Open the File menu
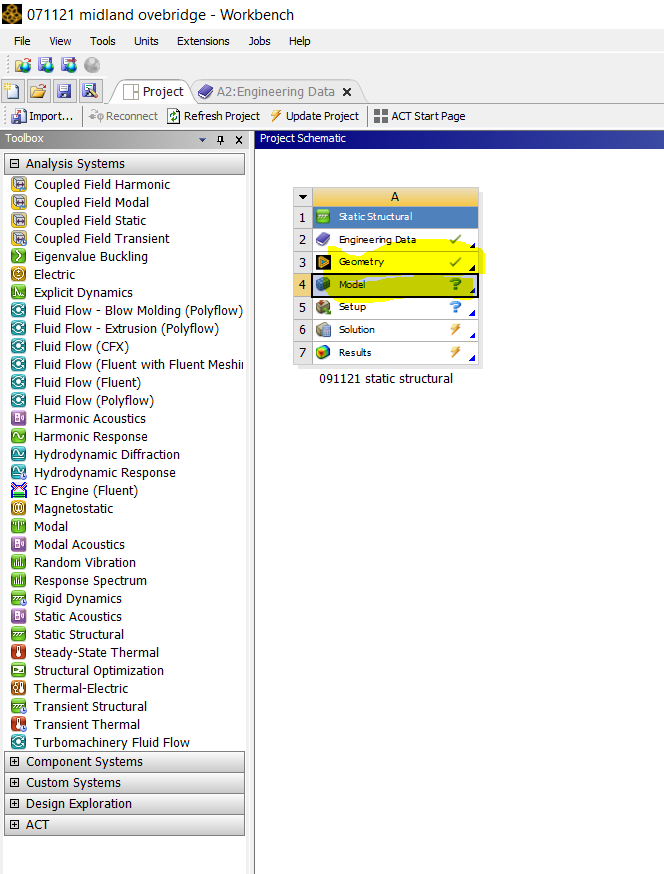 click(x=22, y=41)
